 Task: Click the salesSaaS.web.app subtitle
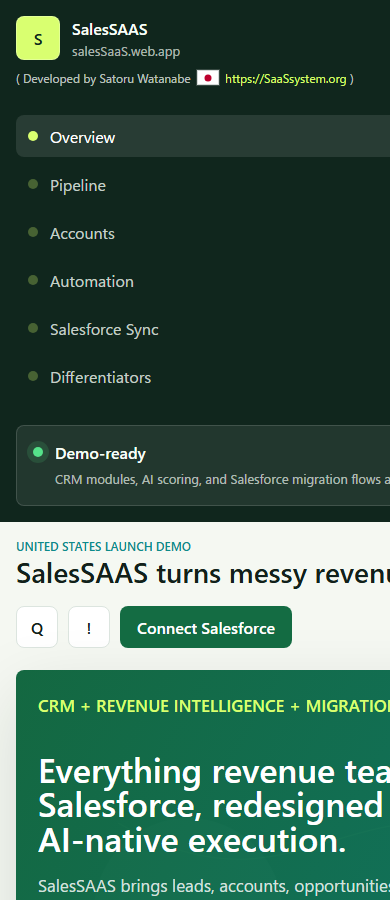pos(126,52)
